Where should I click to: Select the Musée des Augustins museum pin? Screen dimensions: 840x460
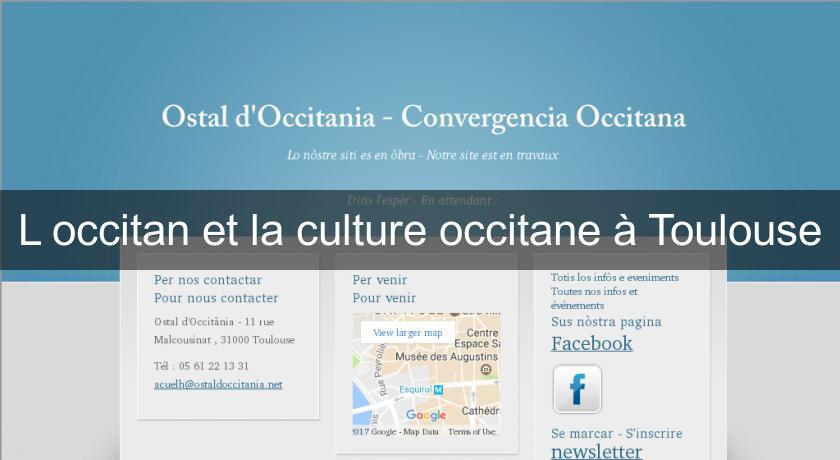(486, 369)
